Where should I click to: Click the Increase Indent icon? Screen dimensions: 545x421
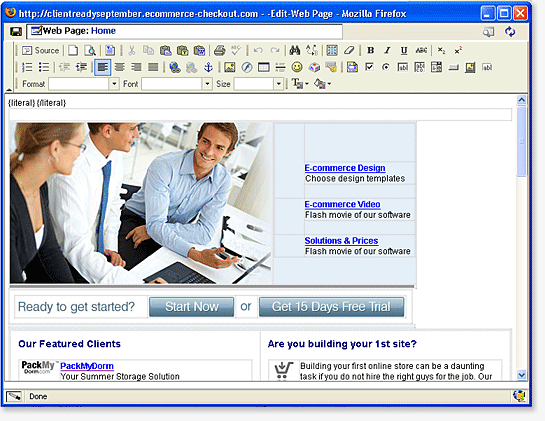(x=81, y=67)
